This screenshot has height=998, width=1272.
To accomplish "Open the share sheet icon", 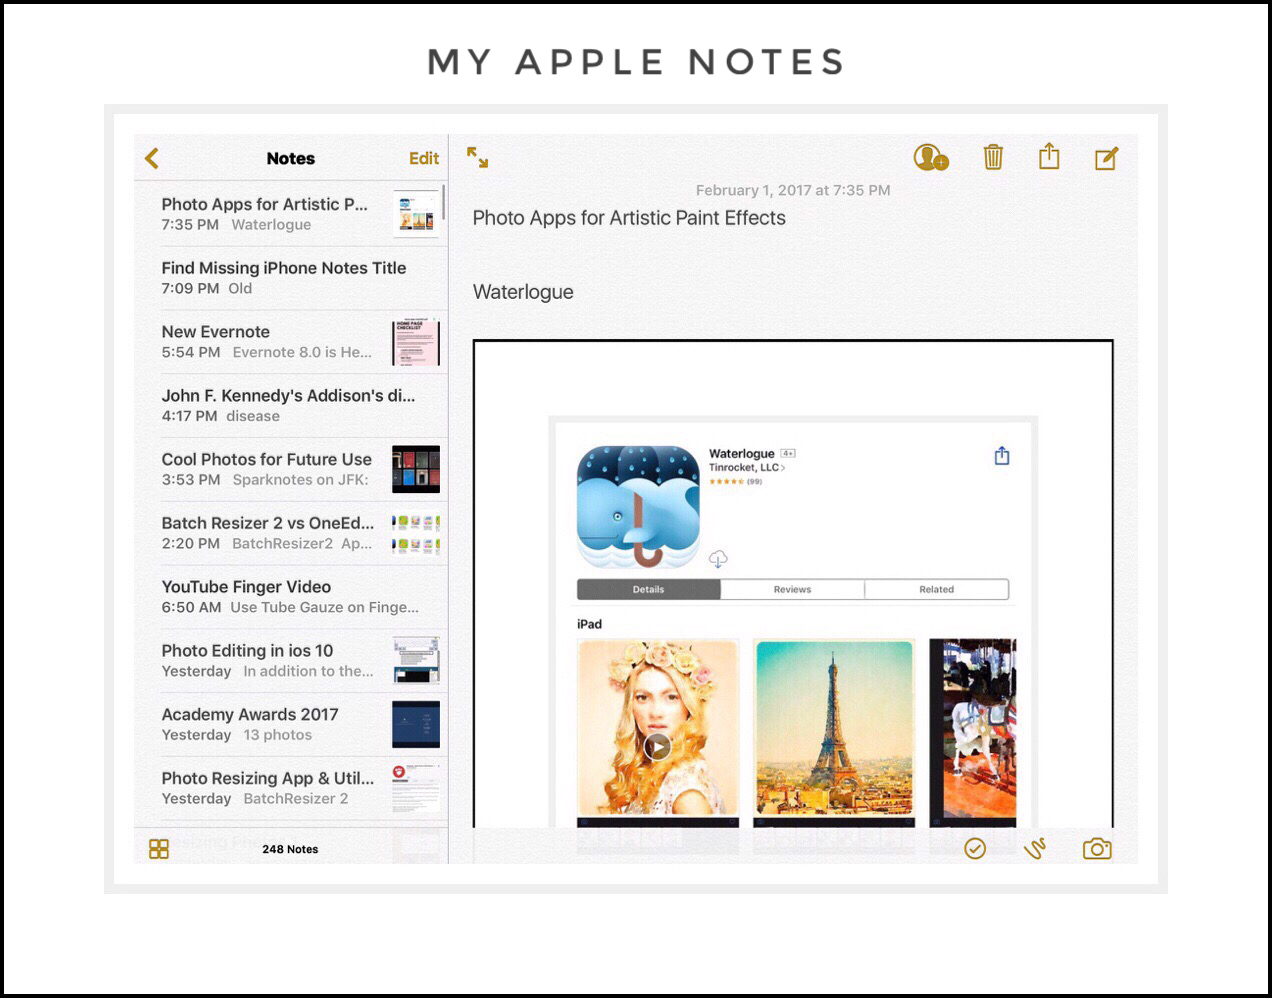I will pos(1048,156).
